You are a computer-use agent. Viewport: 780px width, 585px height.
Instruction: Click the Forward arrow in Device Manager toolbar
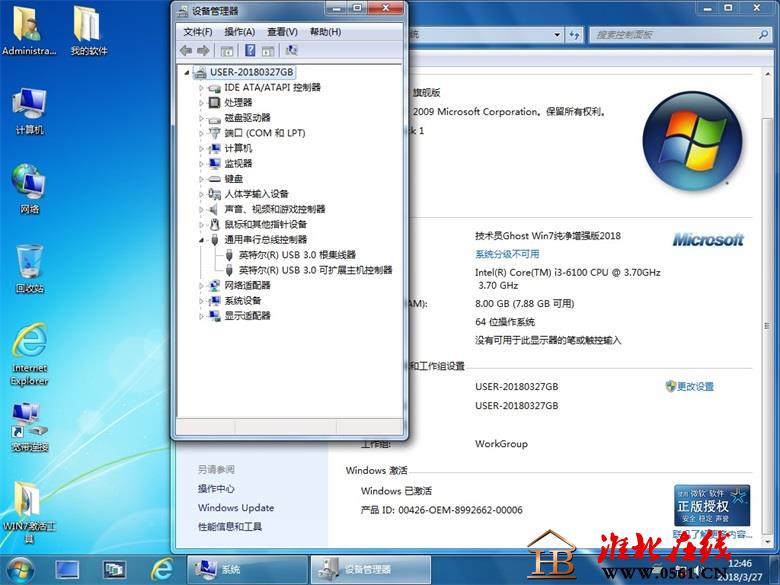coord(203,51)
